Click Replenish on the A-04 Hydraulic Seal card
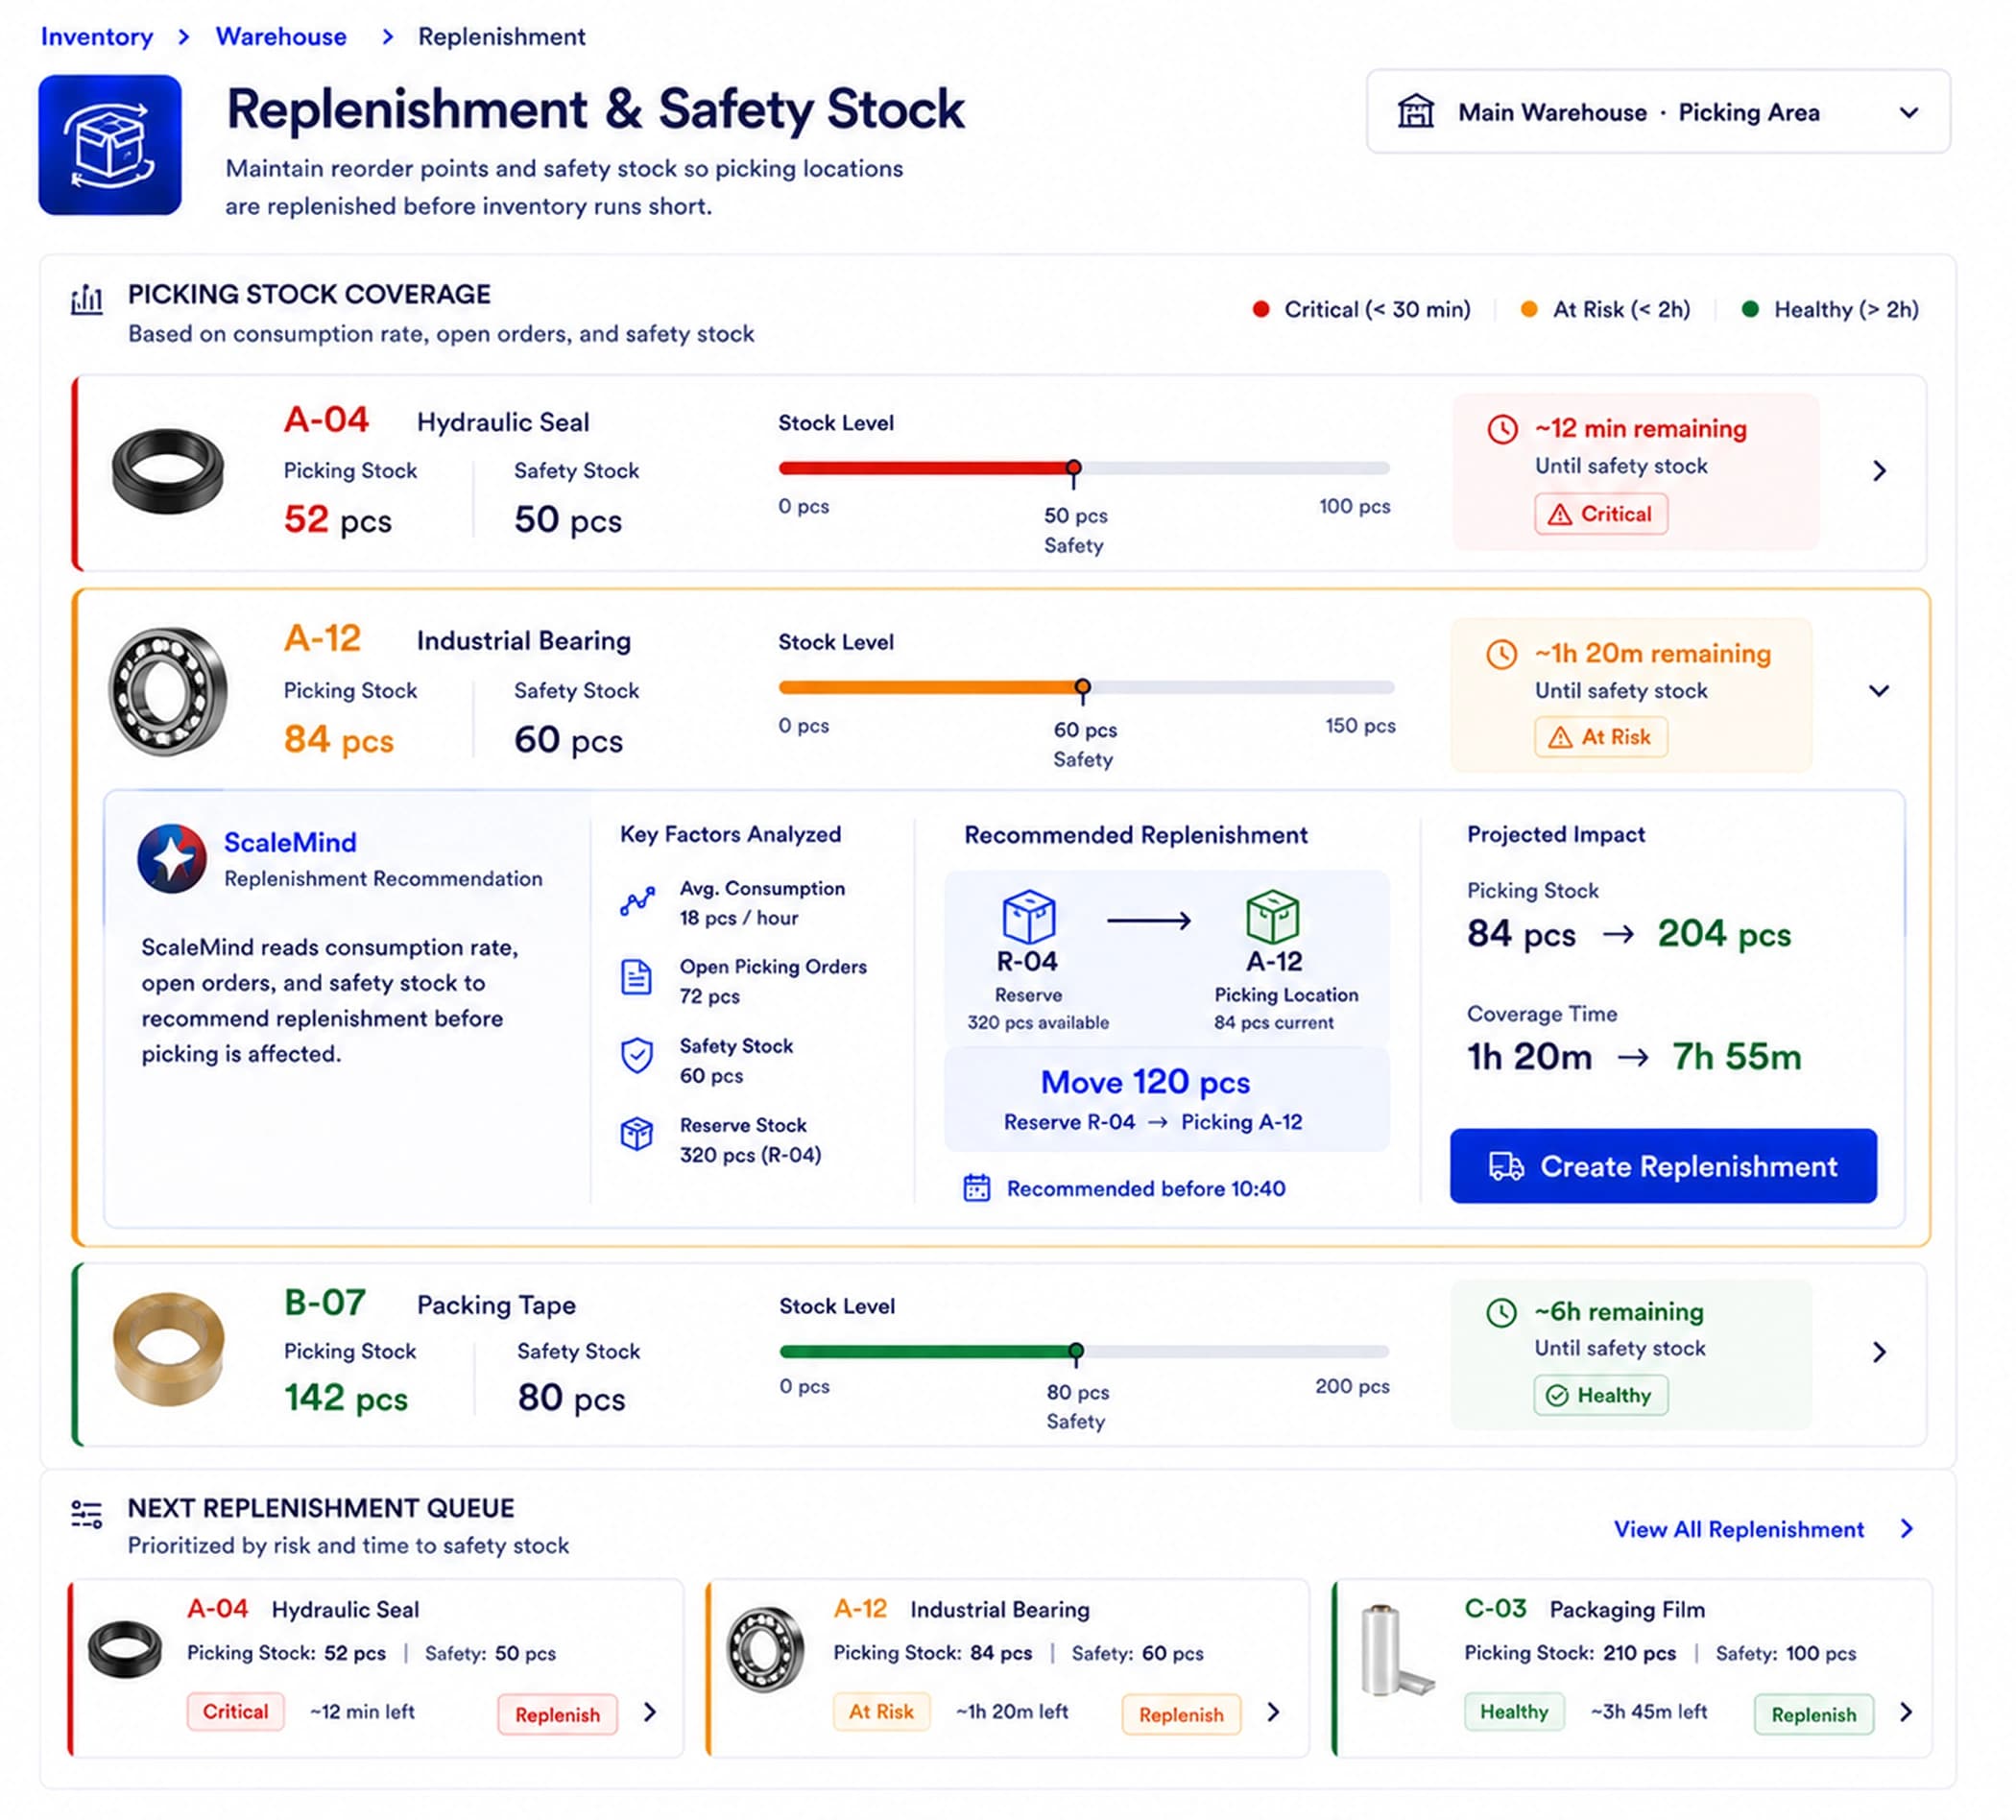This screenshot has height=1820, width=2016. tap(557, 1714)
